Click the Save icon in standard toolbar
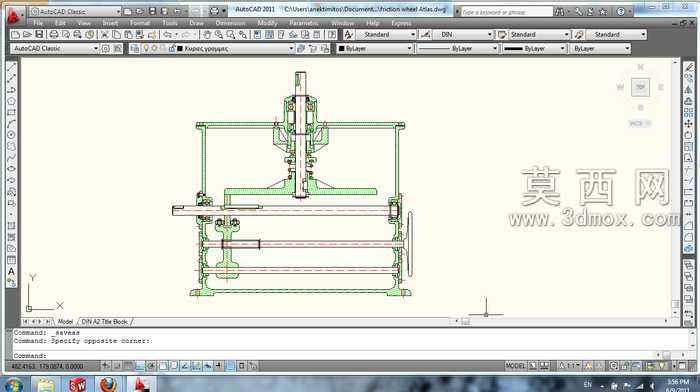Viewport: 700px width, 392px height. (39, 34)
